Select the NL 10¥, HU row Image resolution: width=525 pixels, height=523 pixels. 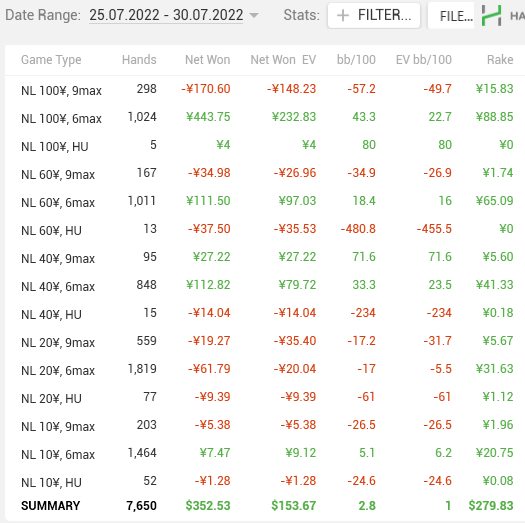tap(265, 481)
